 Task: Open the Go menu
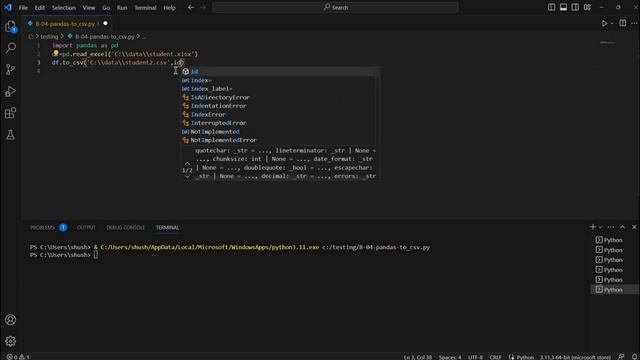[106, 8]
